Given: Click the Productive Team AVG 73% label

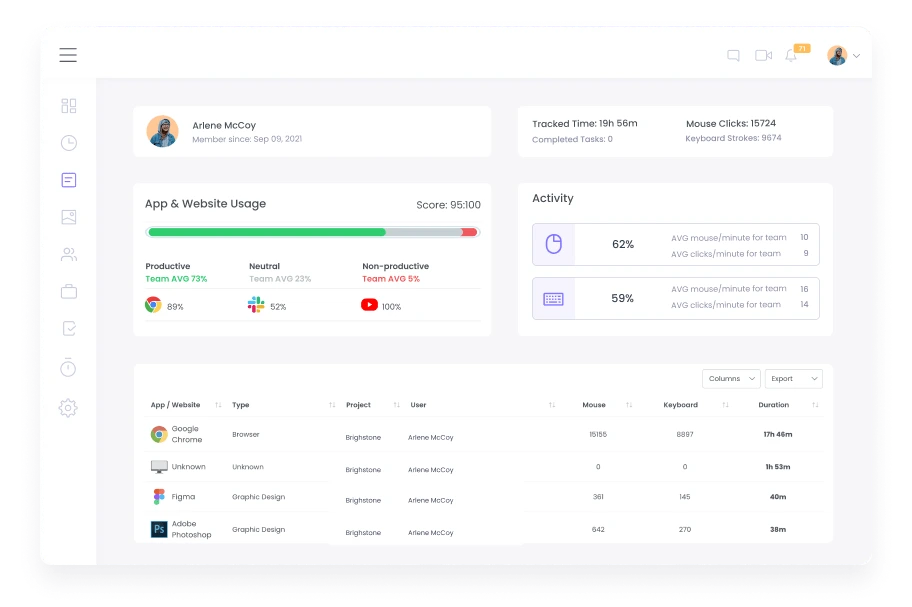Looking at the screenshot, I should pos(176,278).
